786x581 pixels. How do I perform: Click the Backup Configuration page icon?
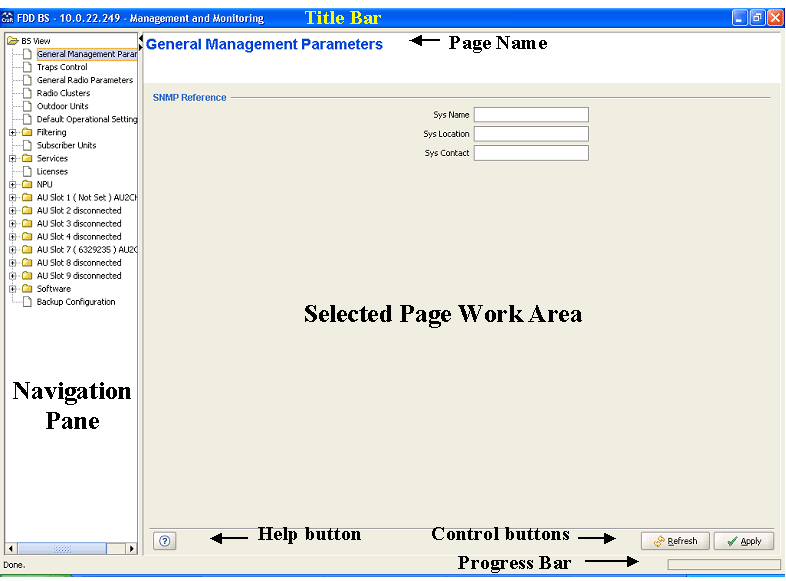27,302
